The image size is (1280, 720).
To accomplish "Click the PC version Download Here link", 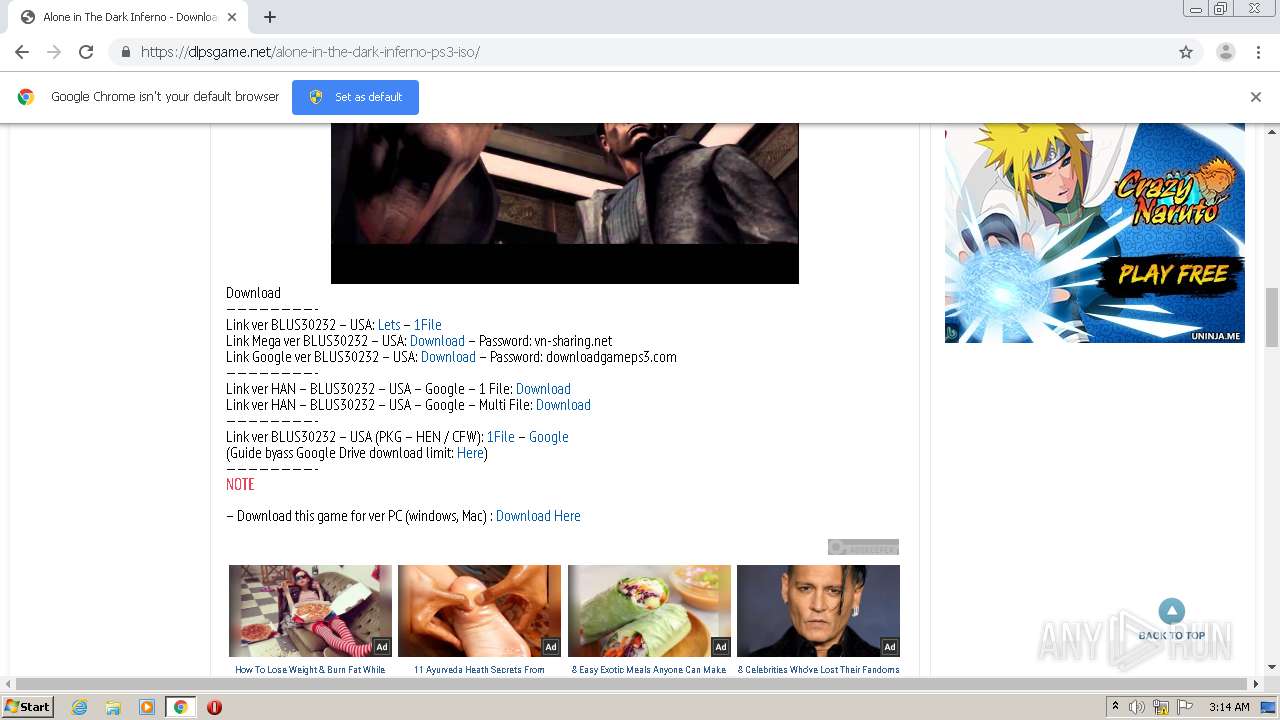I will coord(538,516).
